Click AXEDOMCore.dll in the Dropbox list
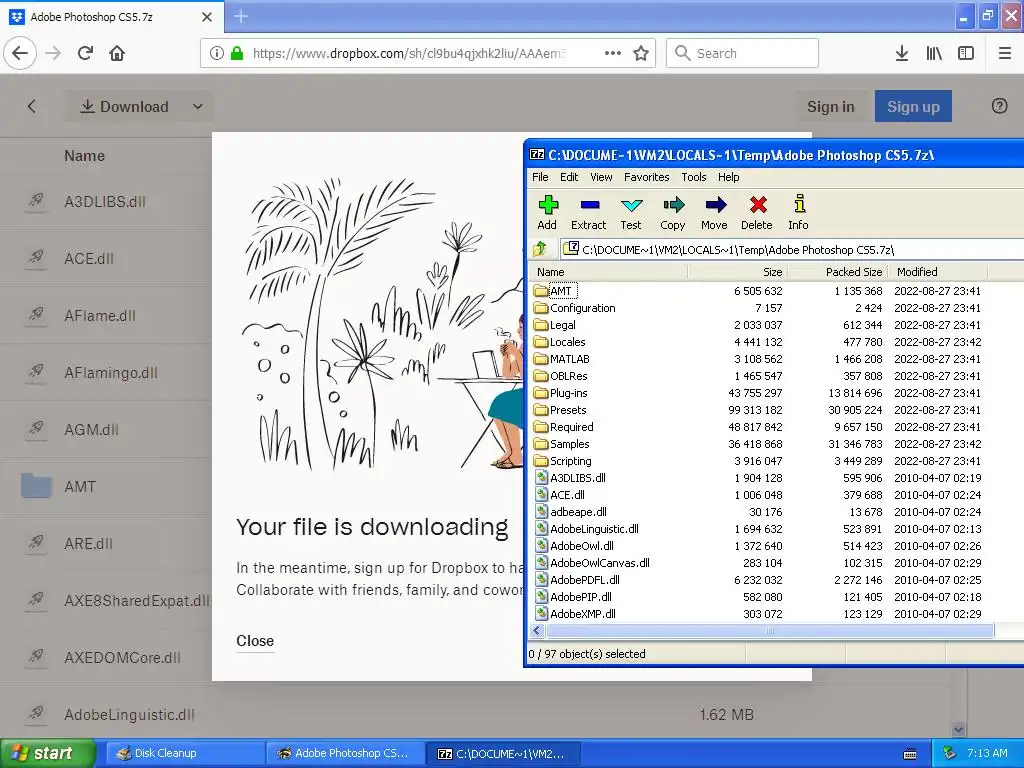This screenshot has width=1024, height=768. click(x=122, y=658)
